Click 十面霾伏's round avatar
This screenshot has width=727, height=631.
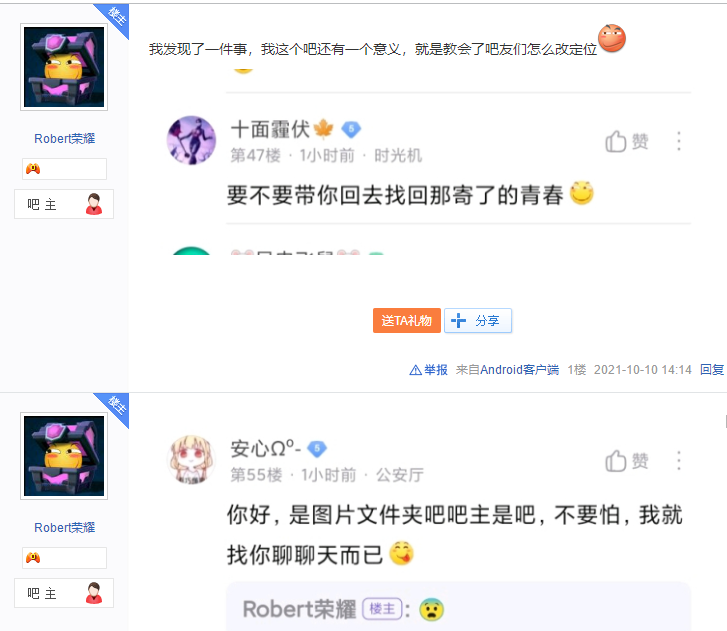point(191,140)
